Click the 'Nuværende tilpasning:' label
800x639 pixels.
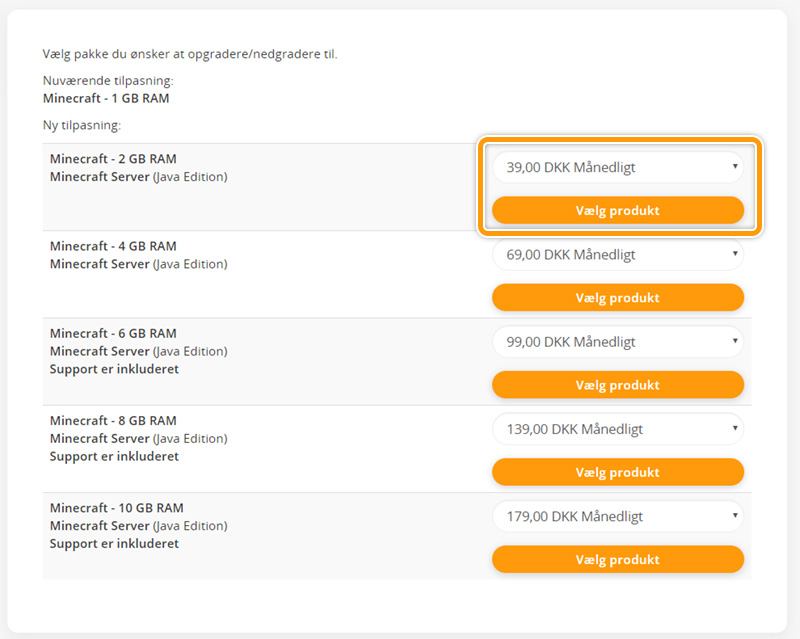coord(108,81)
